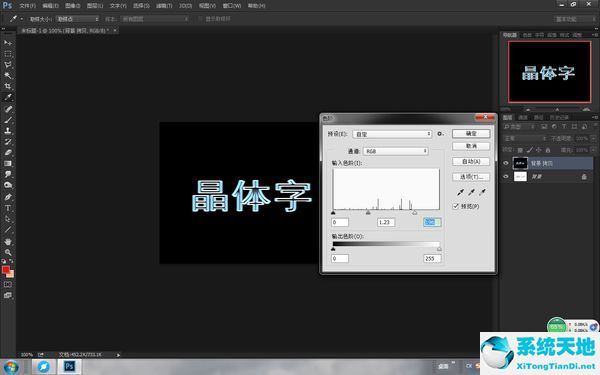Select the Magic Wand tool

(8, 75)
